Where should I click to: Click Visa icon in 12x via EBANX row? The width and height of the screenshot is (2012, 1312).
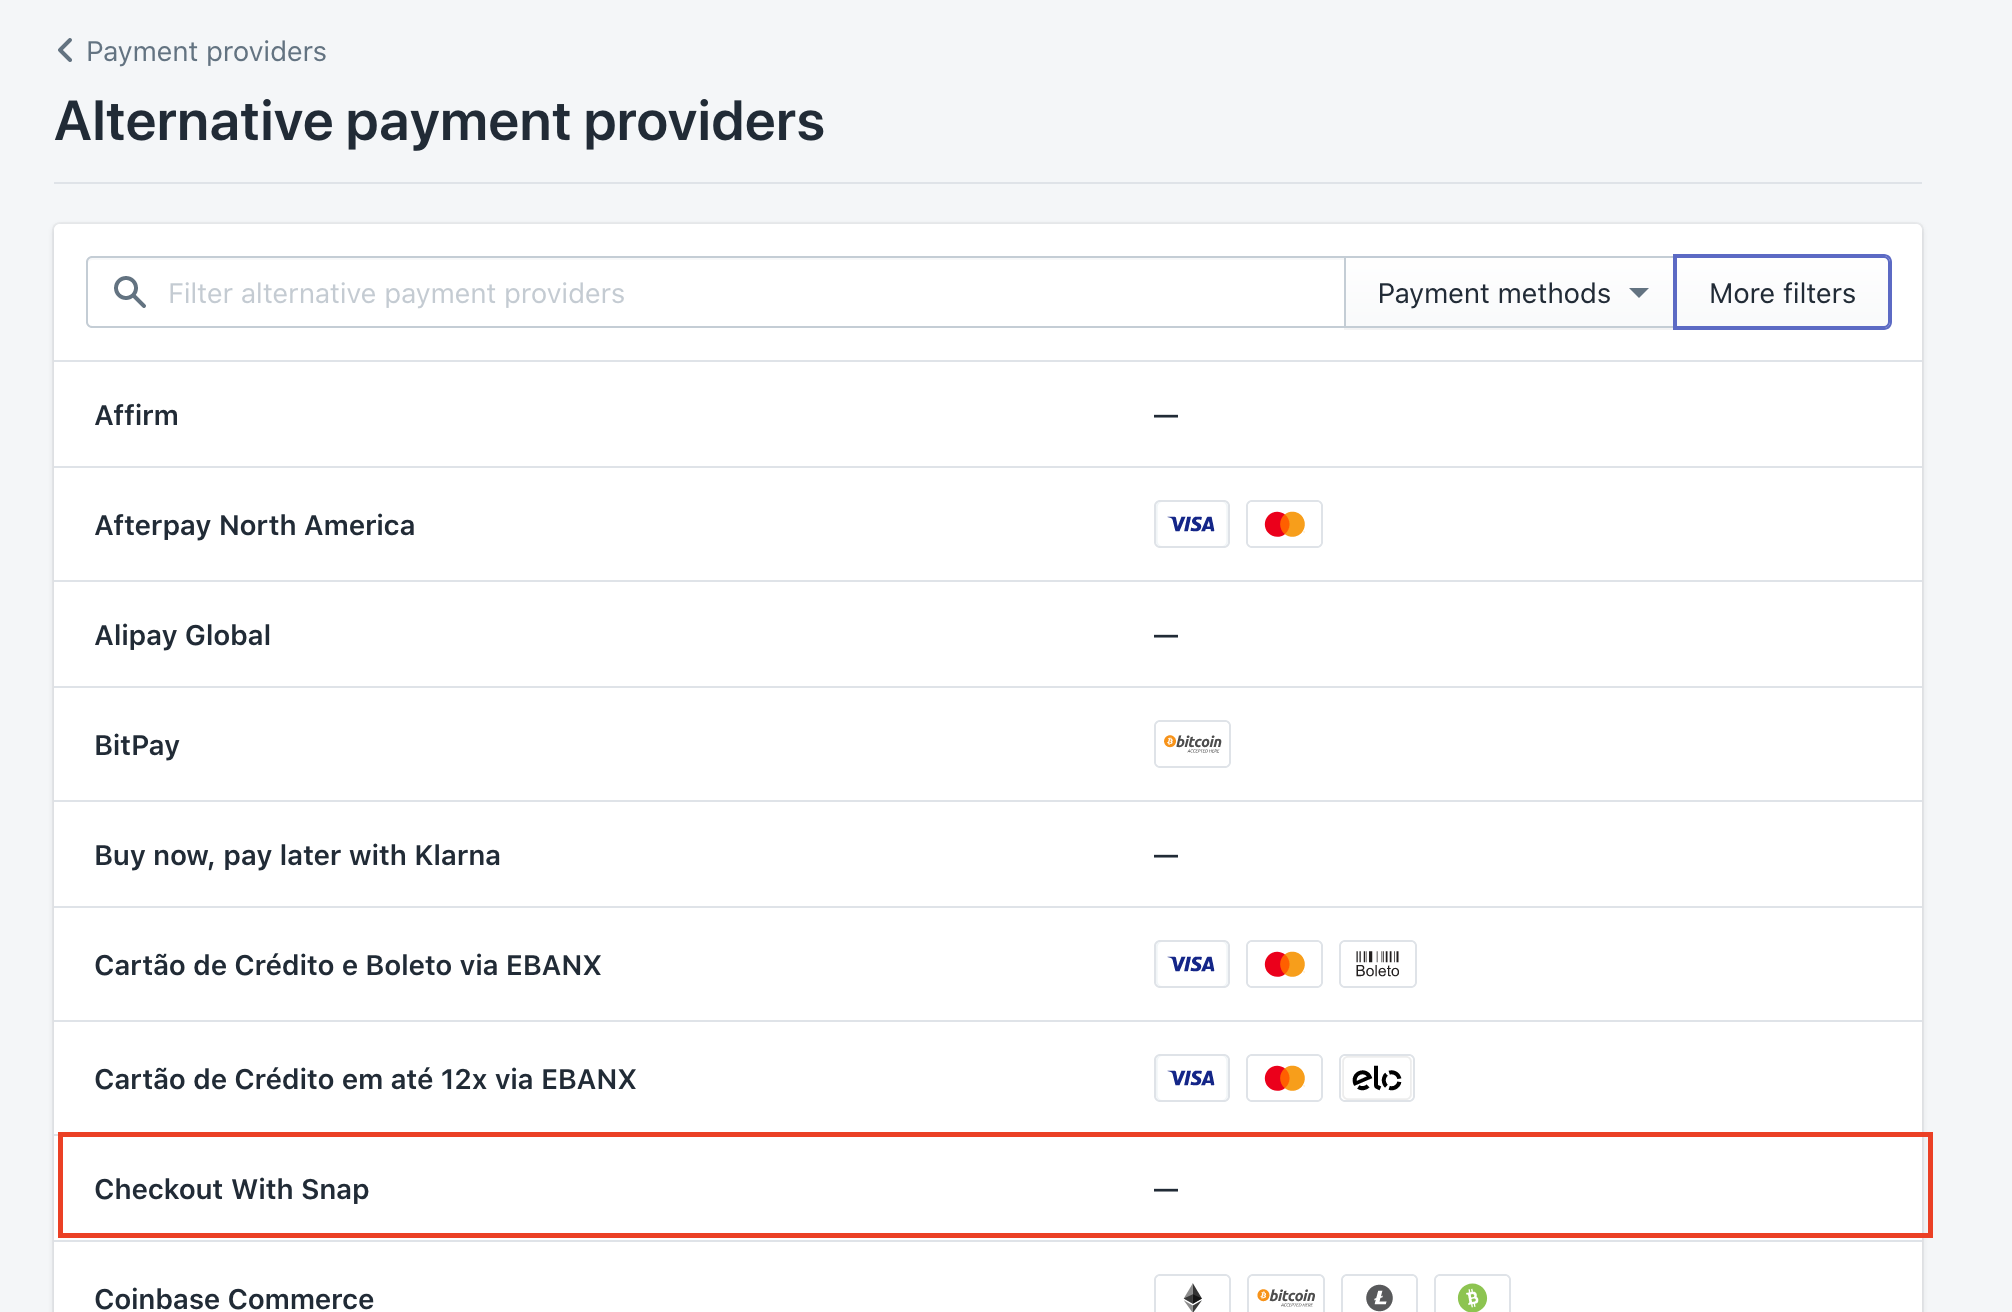click(x=1192, y=1078)
